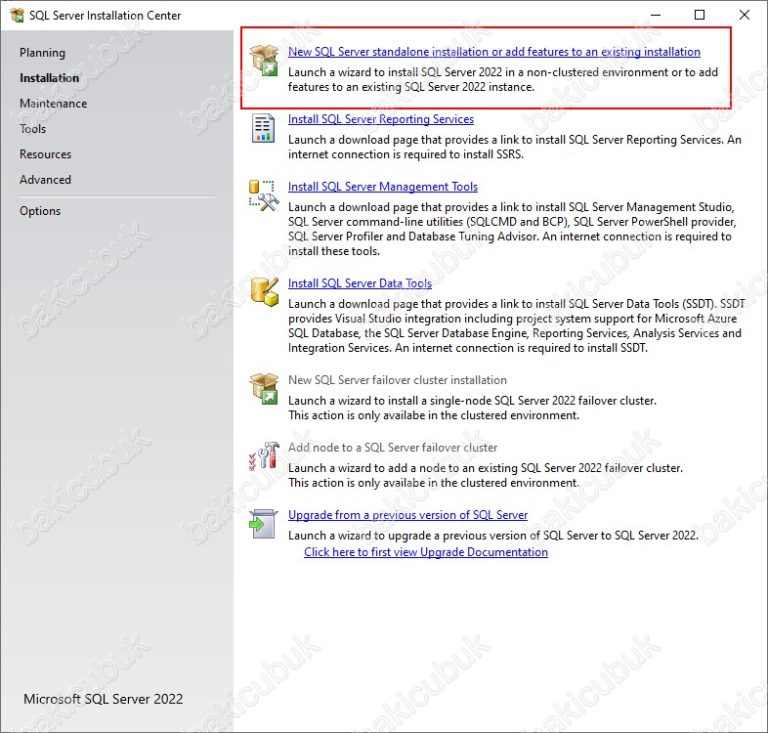The height and width of the screenshot is (733, 768).
Task: Click Install SQL Server Data Tools link
Action: coord(359,283)
